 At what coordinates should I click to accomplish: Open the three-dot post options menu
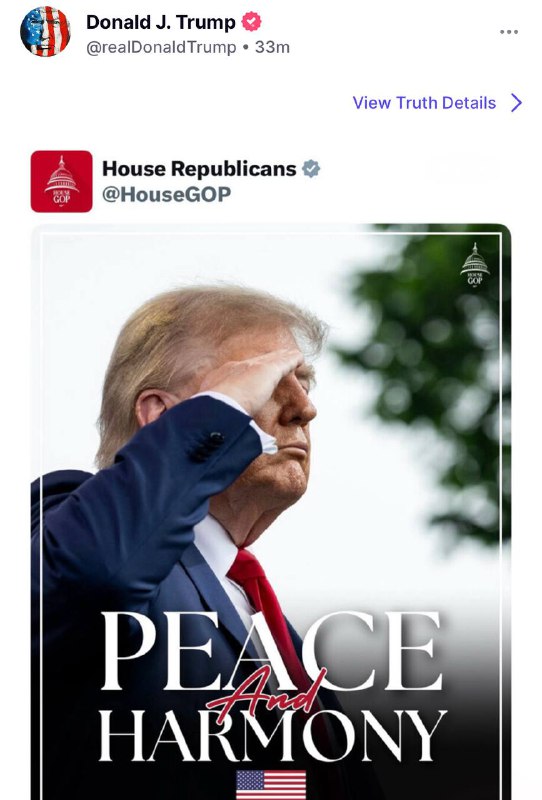509,32
